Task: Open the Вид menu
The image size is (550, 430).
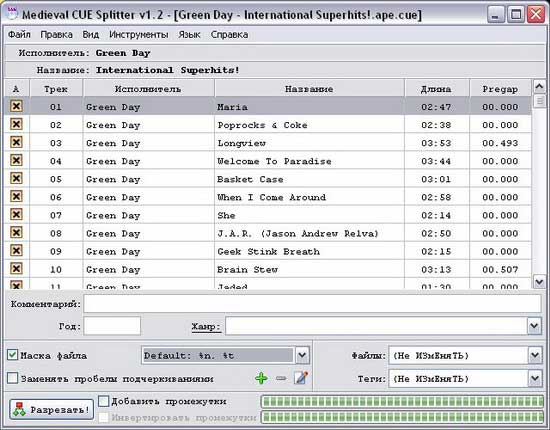Action: 91,34
